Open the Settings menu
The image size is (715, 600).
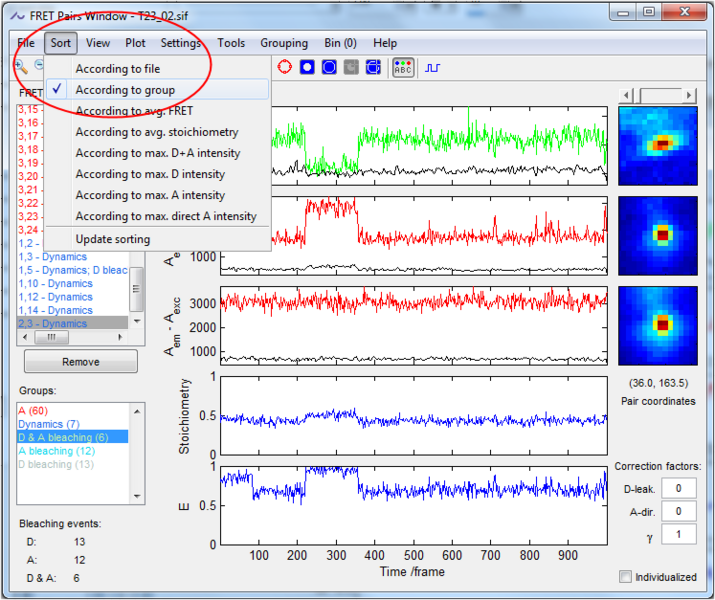click(x=181, y=43)
